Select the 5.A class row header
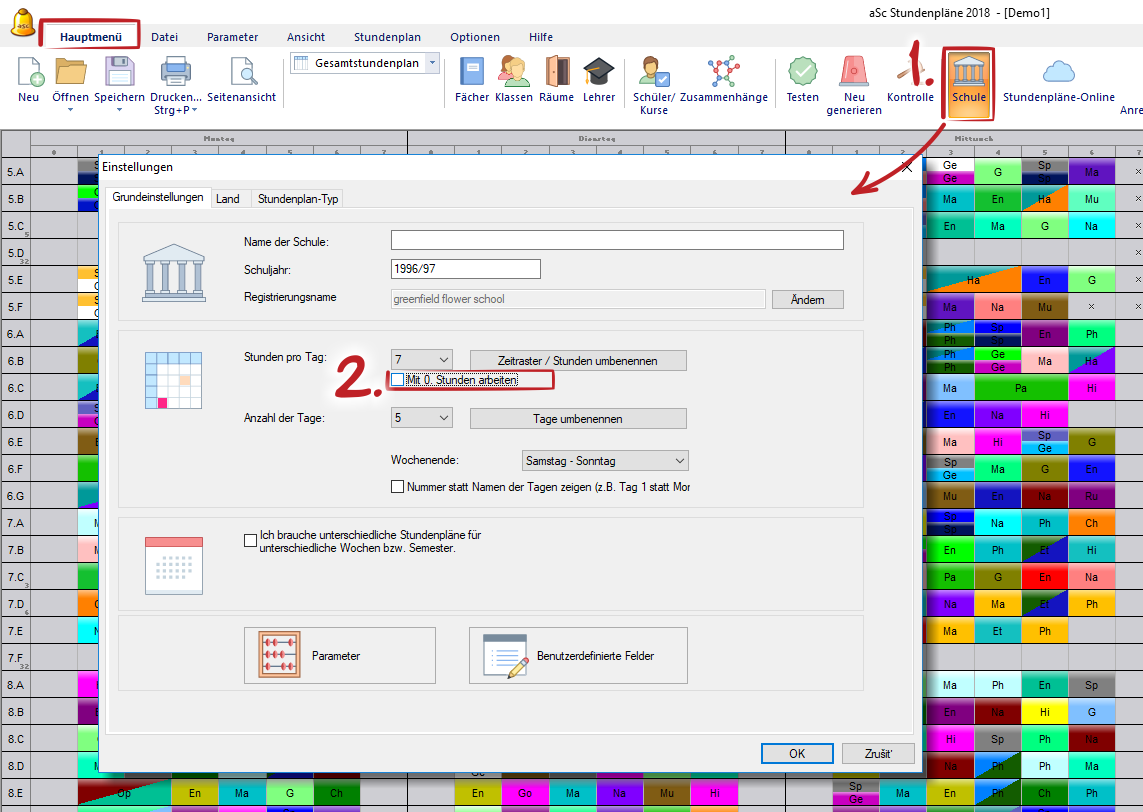 (16, 172)
